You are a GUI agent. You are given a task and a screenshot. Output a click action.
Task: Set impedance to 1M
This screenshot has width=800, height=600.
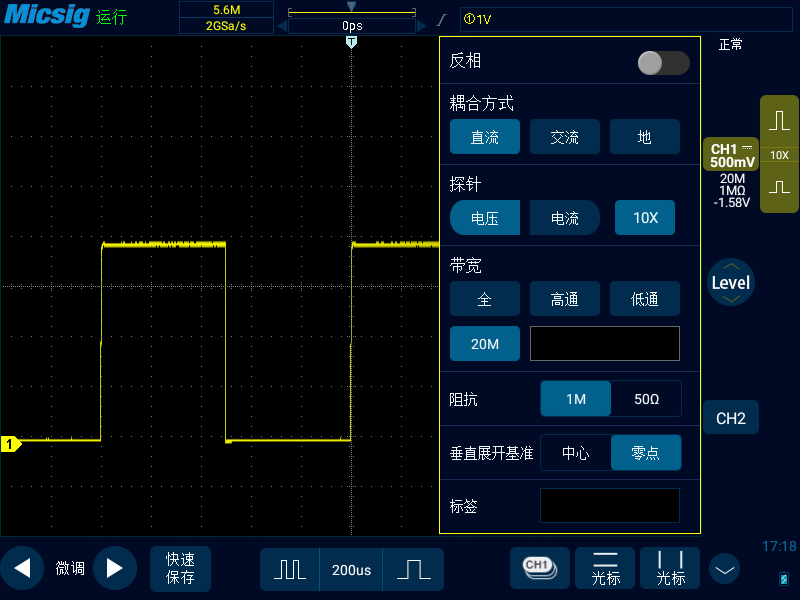(x=576, y=398)
